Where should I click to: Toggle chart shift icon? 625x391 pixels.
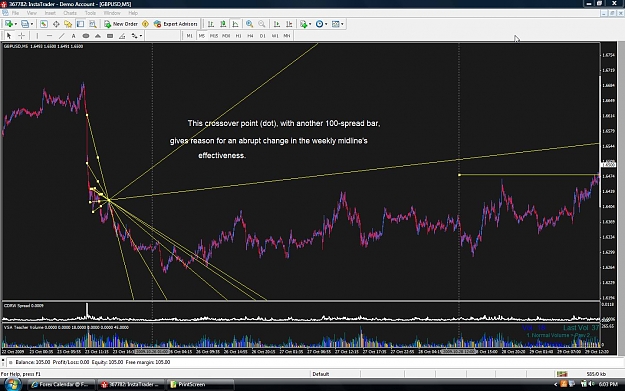coord(289,24)
